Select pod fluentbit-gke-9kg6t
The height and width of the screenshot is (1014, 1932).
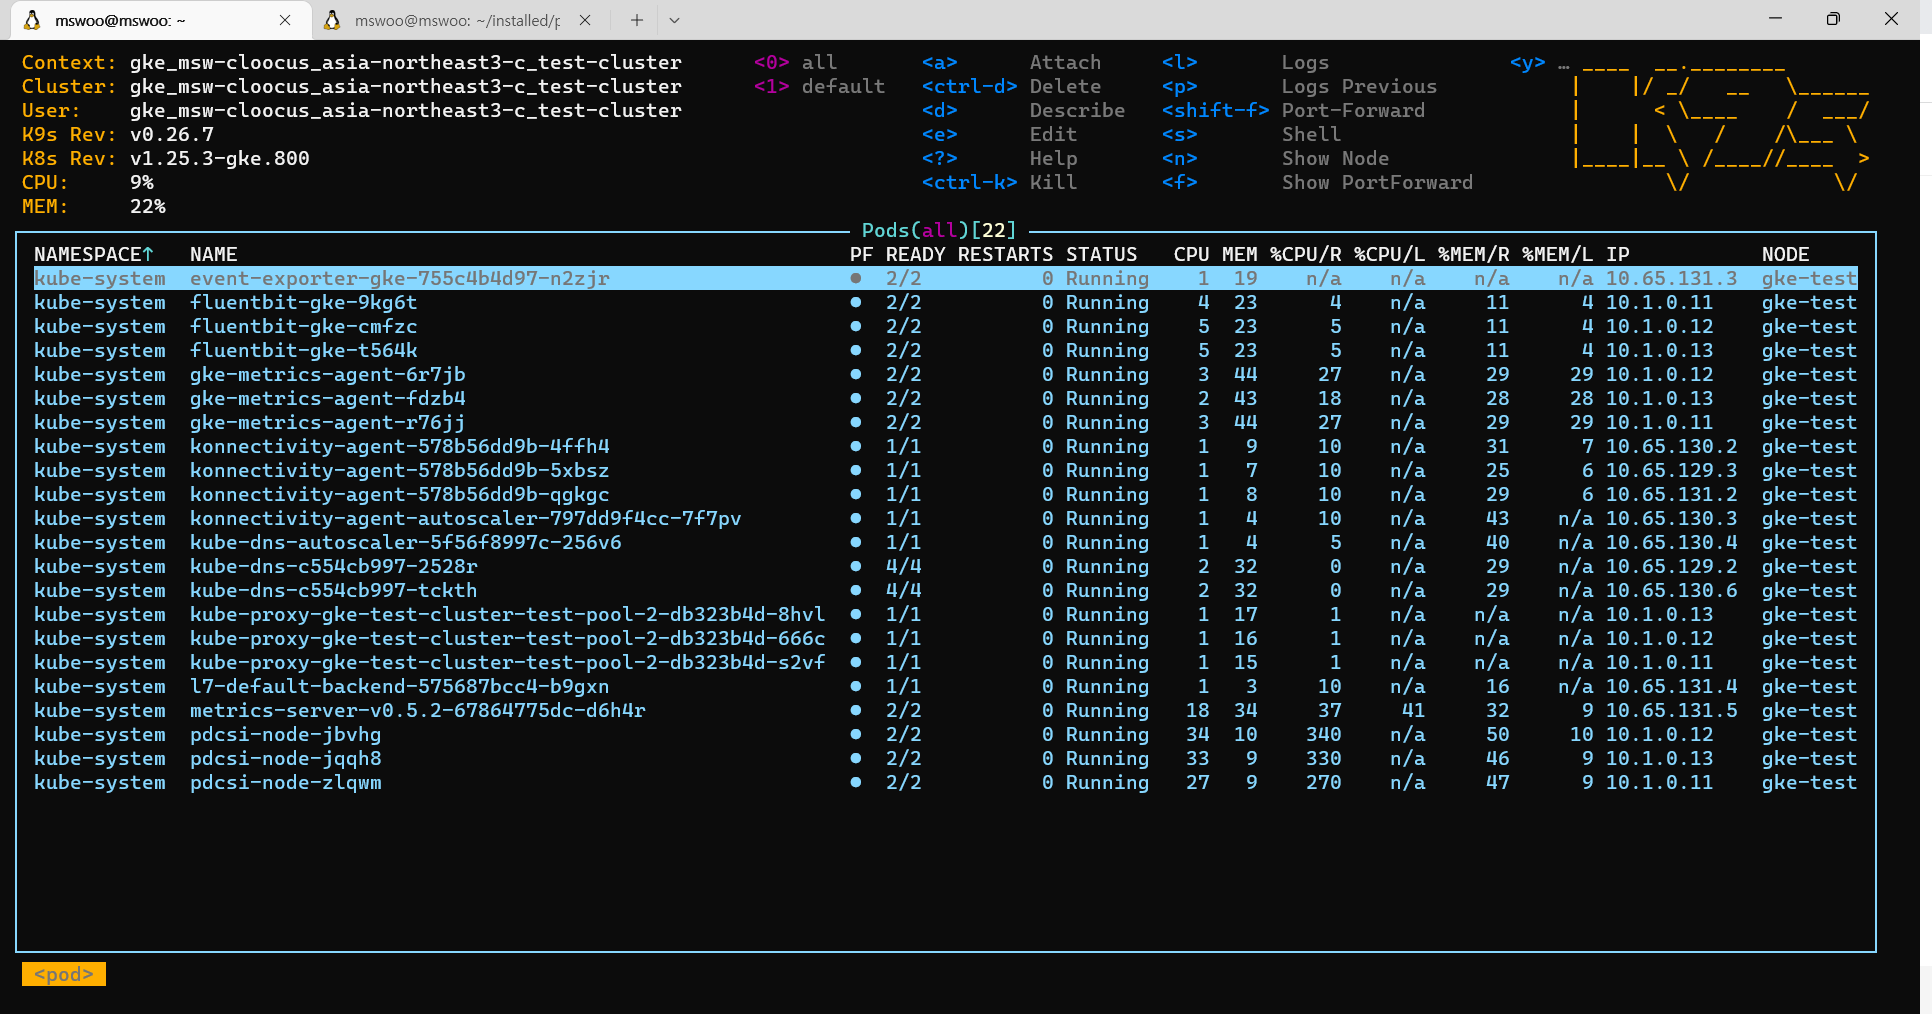(945, 302)
